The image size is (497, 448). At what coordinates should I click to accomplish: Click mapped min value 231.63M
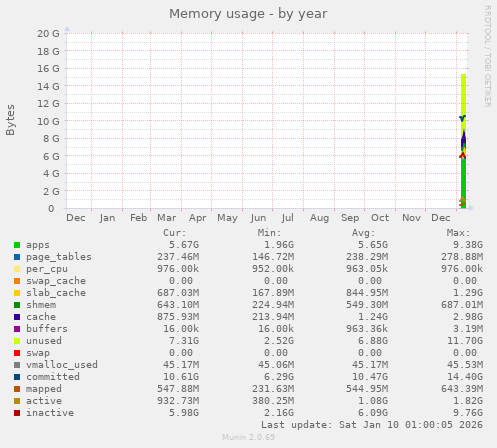pyautogui.click(x=273, y=389)
